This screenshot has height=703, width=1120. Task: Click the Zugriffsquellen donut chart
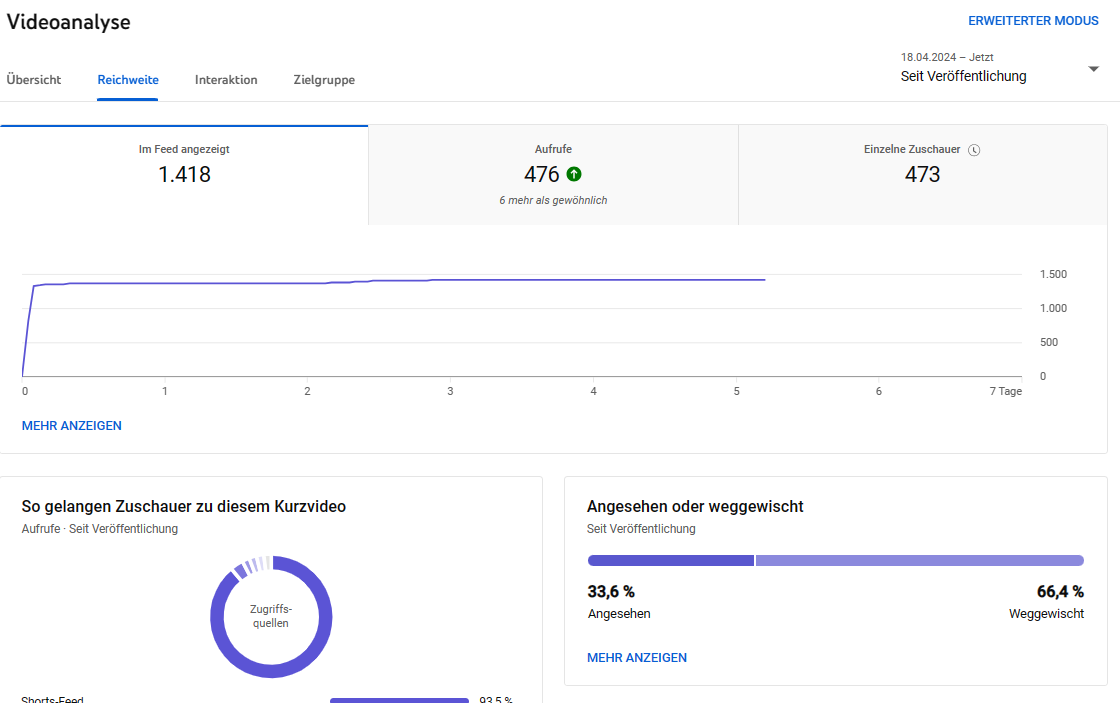pos(271,617)
